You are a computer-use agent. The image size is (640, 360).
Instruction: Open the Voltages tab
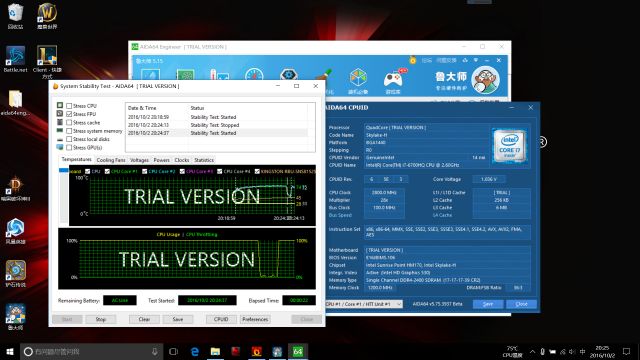click(x=139, y=160)
